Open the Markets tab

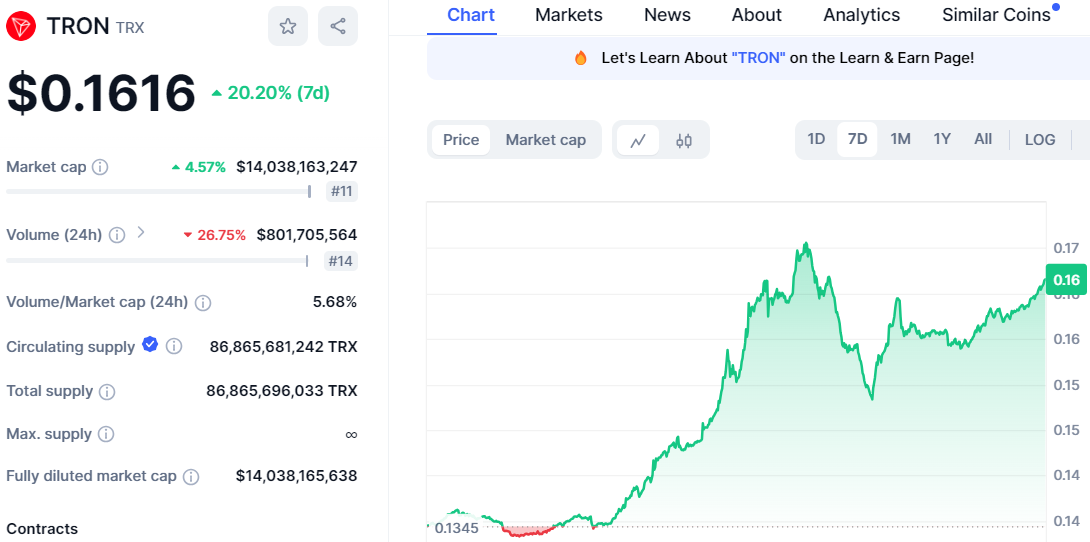tap(569, 15)
